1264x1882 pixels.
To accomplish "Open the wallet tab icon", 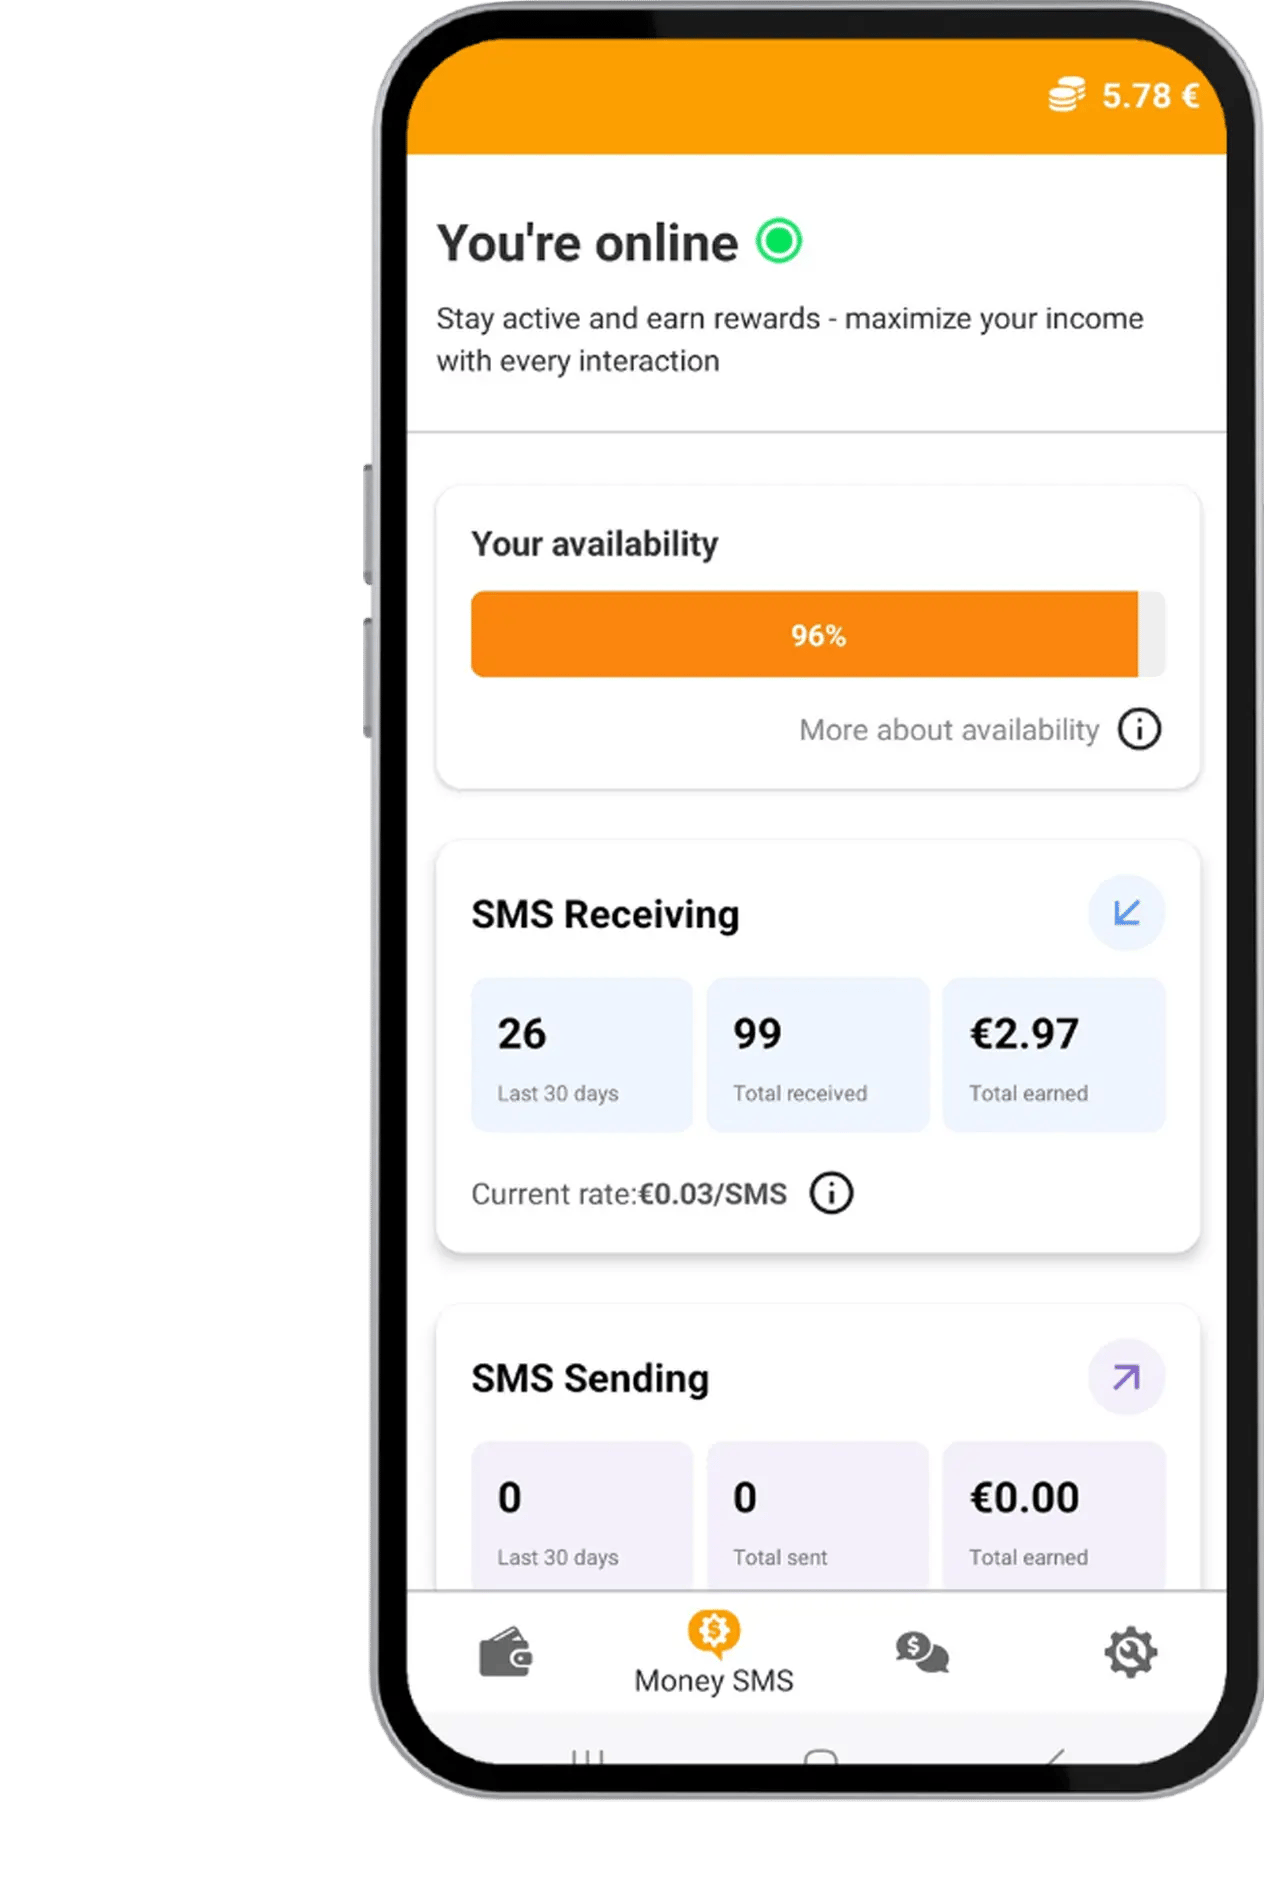I will click(506, 1652).
